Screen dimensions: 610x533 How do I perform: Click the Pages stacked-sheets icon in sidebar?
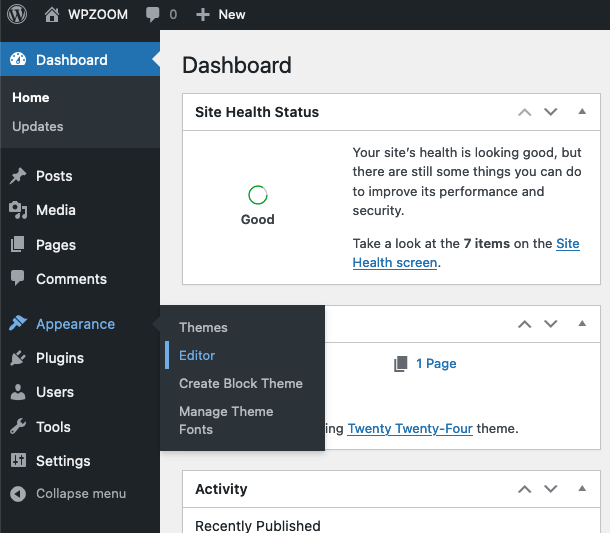(x=18, y=244)
